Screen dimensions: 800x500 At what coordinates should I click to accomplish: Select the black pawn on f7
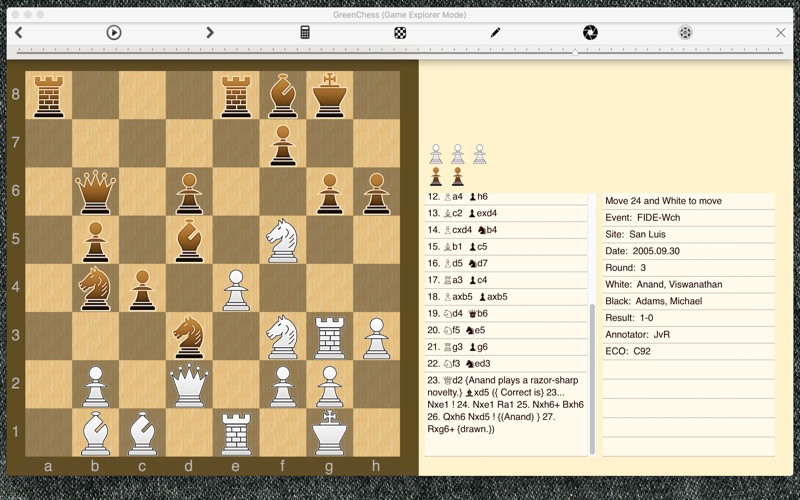[283, 145]
